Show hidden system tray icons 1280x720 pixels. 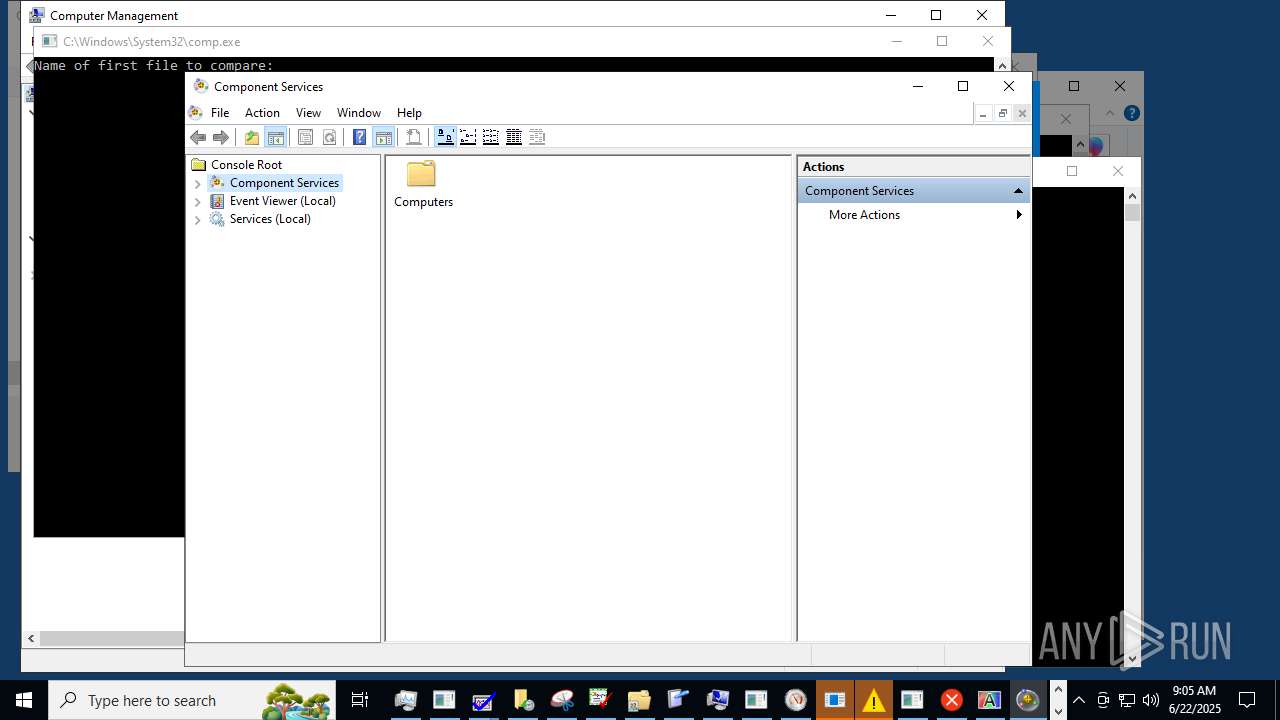[x=1079, y=700]
